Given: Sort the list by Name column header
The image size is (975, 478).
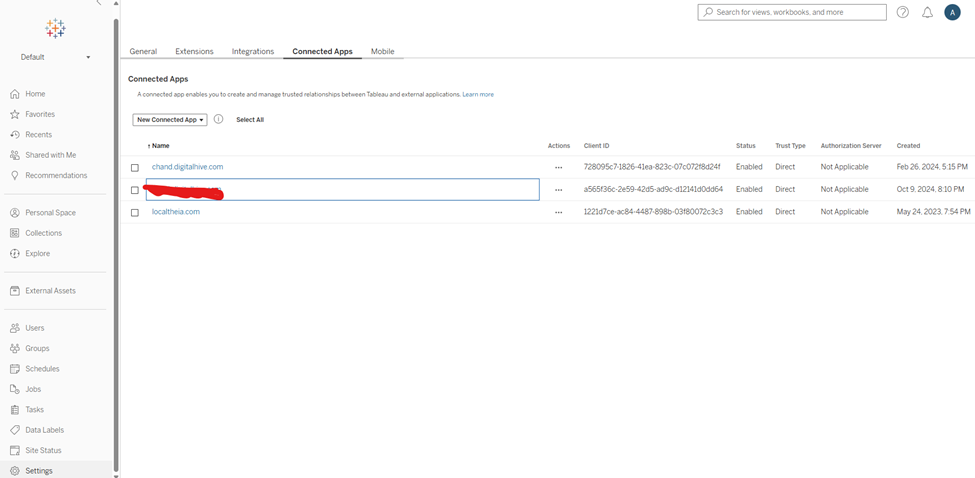Looking at the screenshot, I should [160, 146].
